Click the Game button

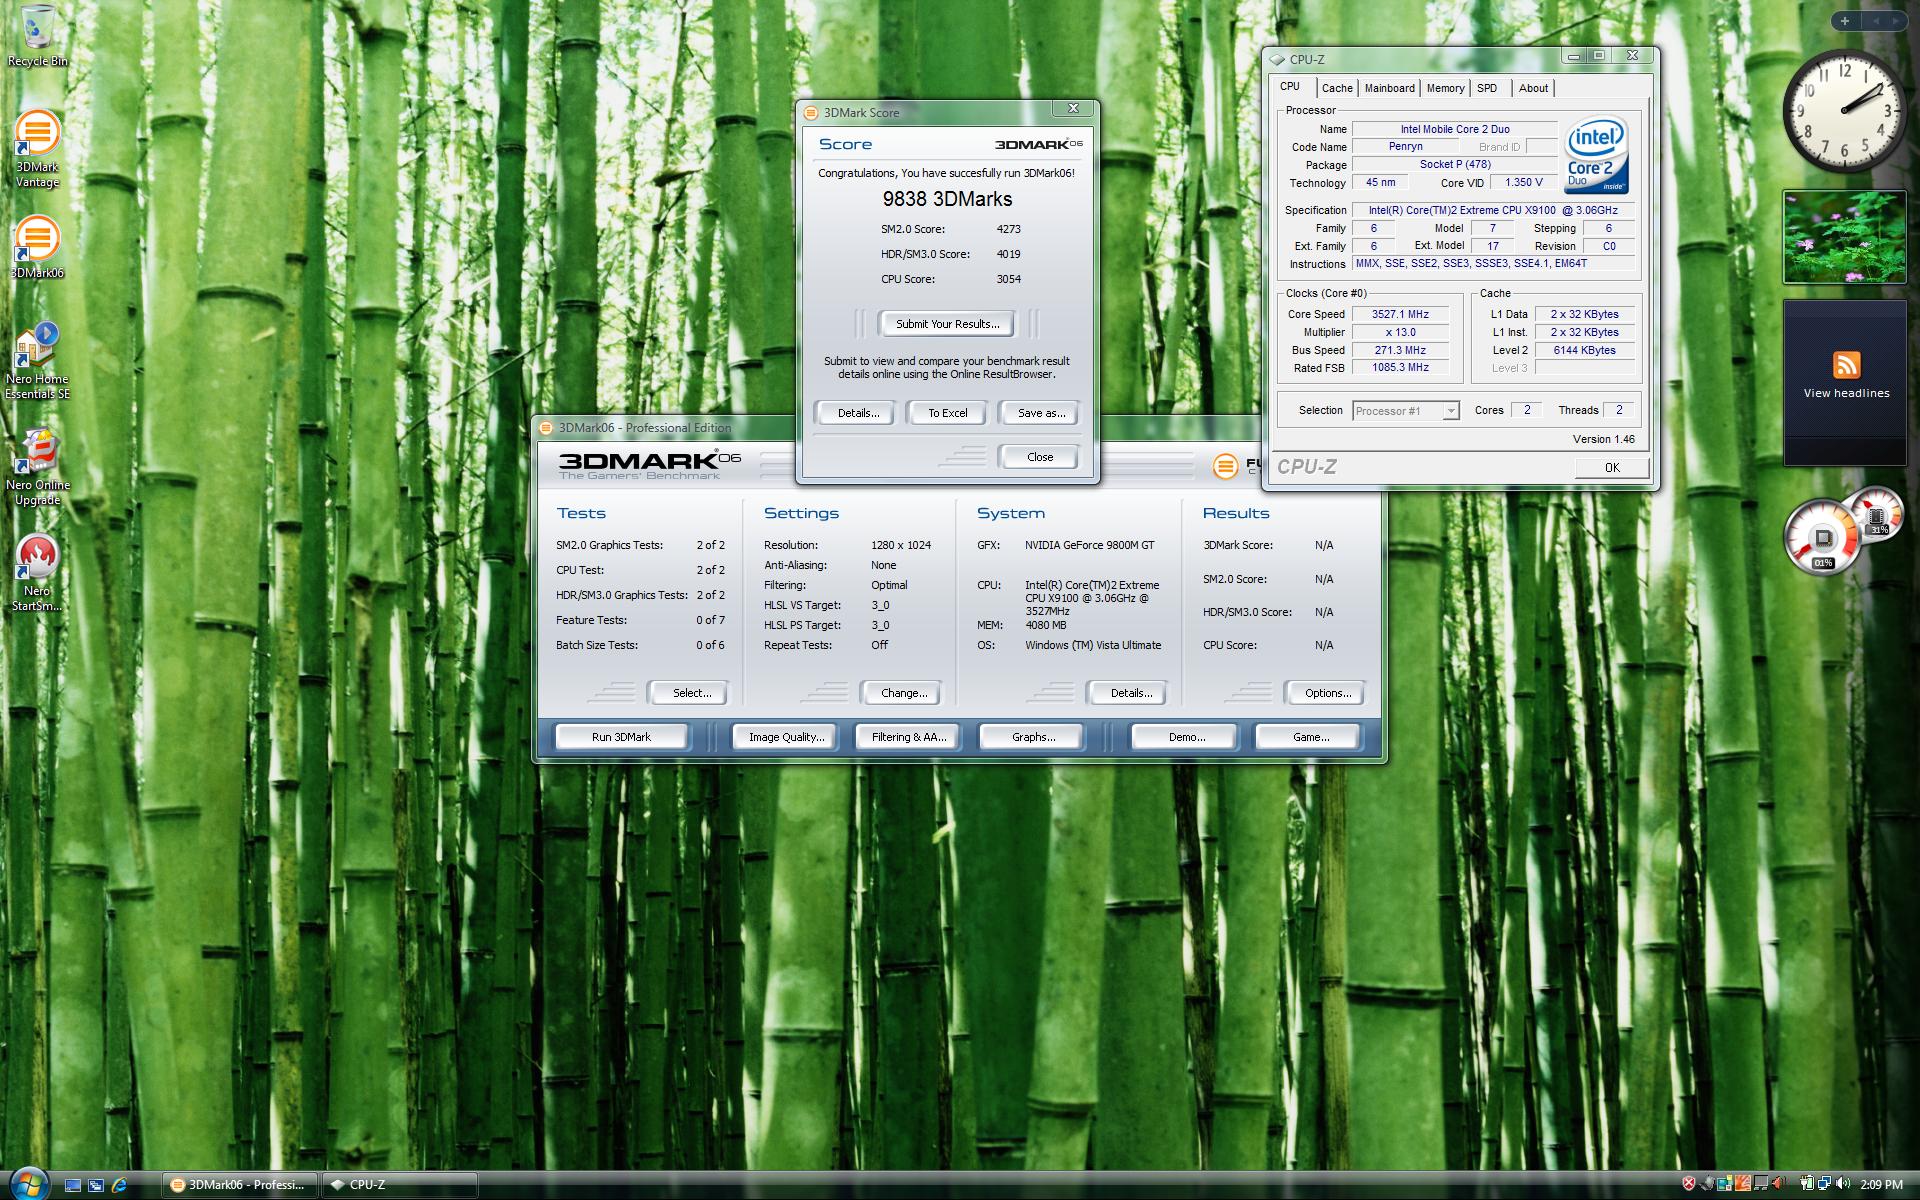tap(1310, 737)
